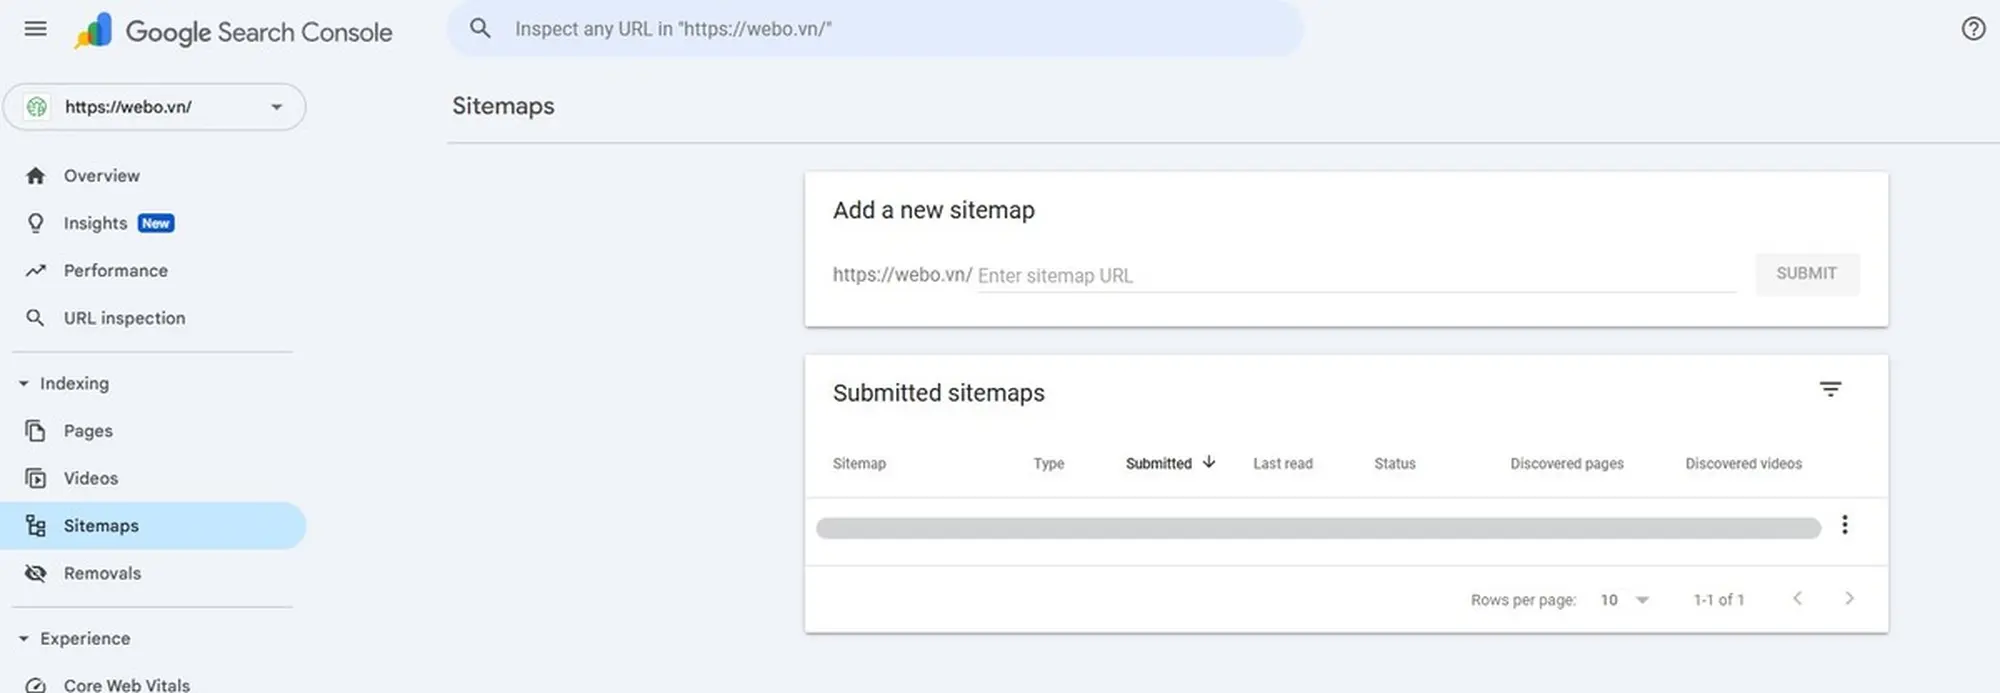Open the hamburger navigation menu
The width and height of the screenshot is (2000, 693).
click(35, 29)
